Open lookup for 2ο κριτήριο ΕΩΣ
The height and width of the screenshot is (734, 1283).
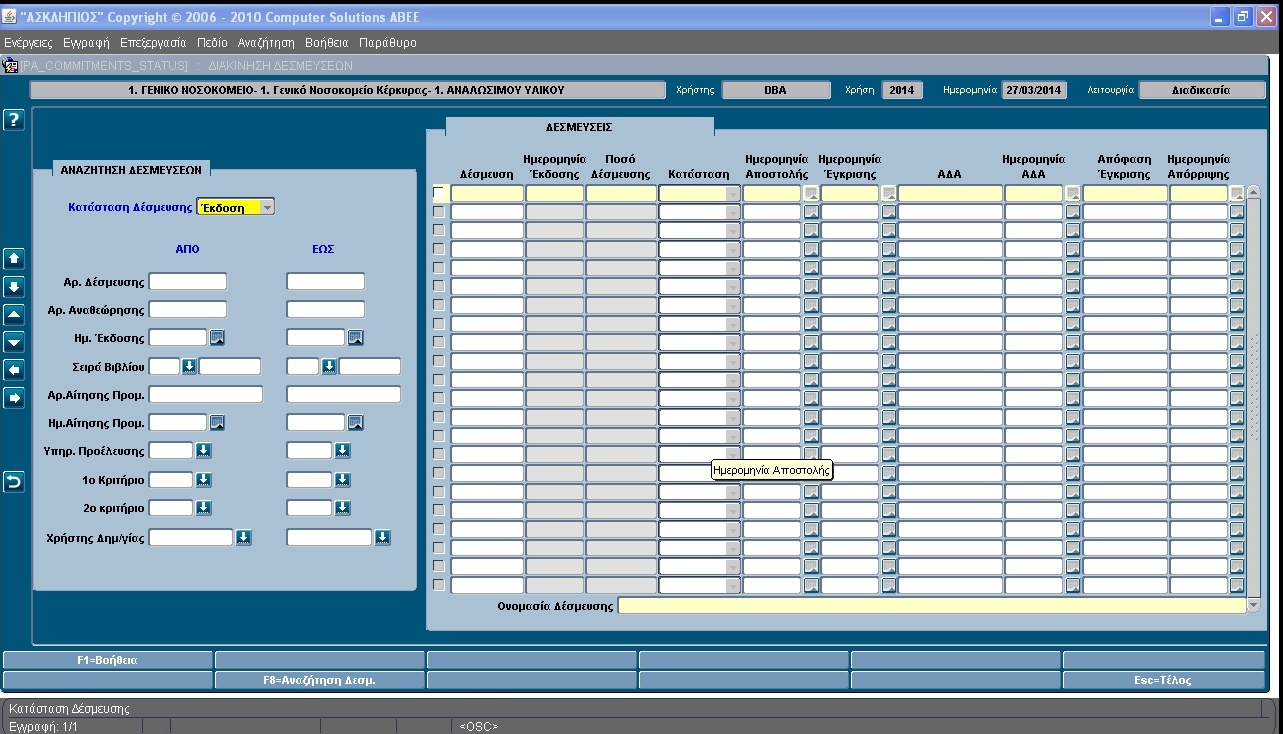coord(342,507)
